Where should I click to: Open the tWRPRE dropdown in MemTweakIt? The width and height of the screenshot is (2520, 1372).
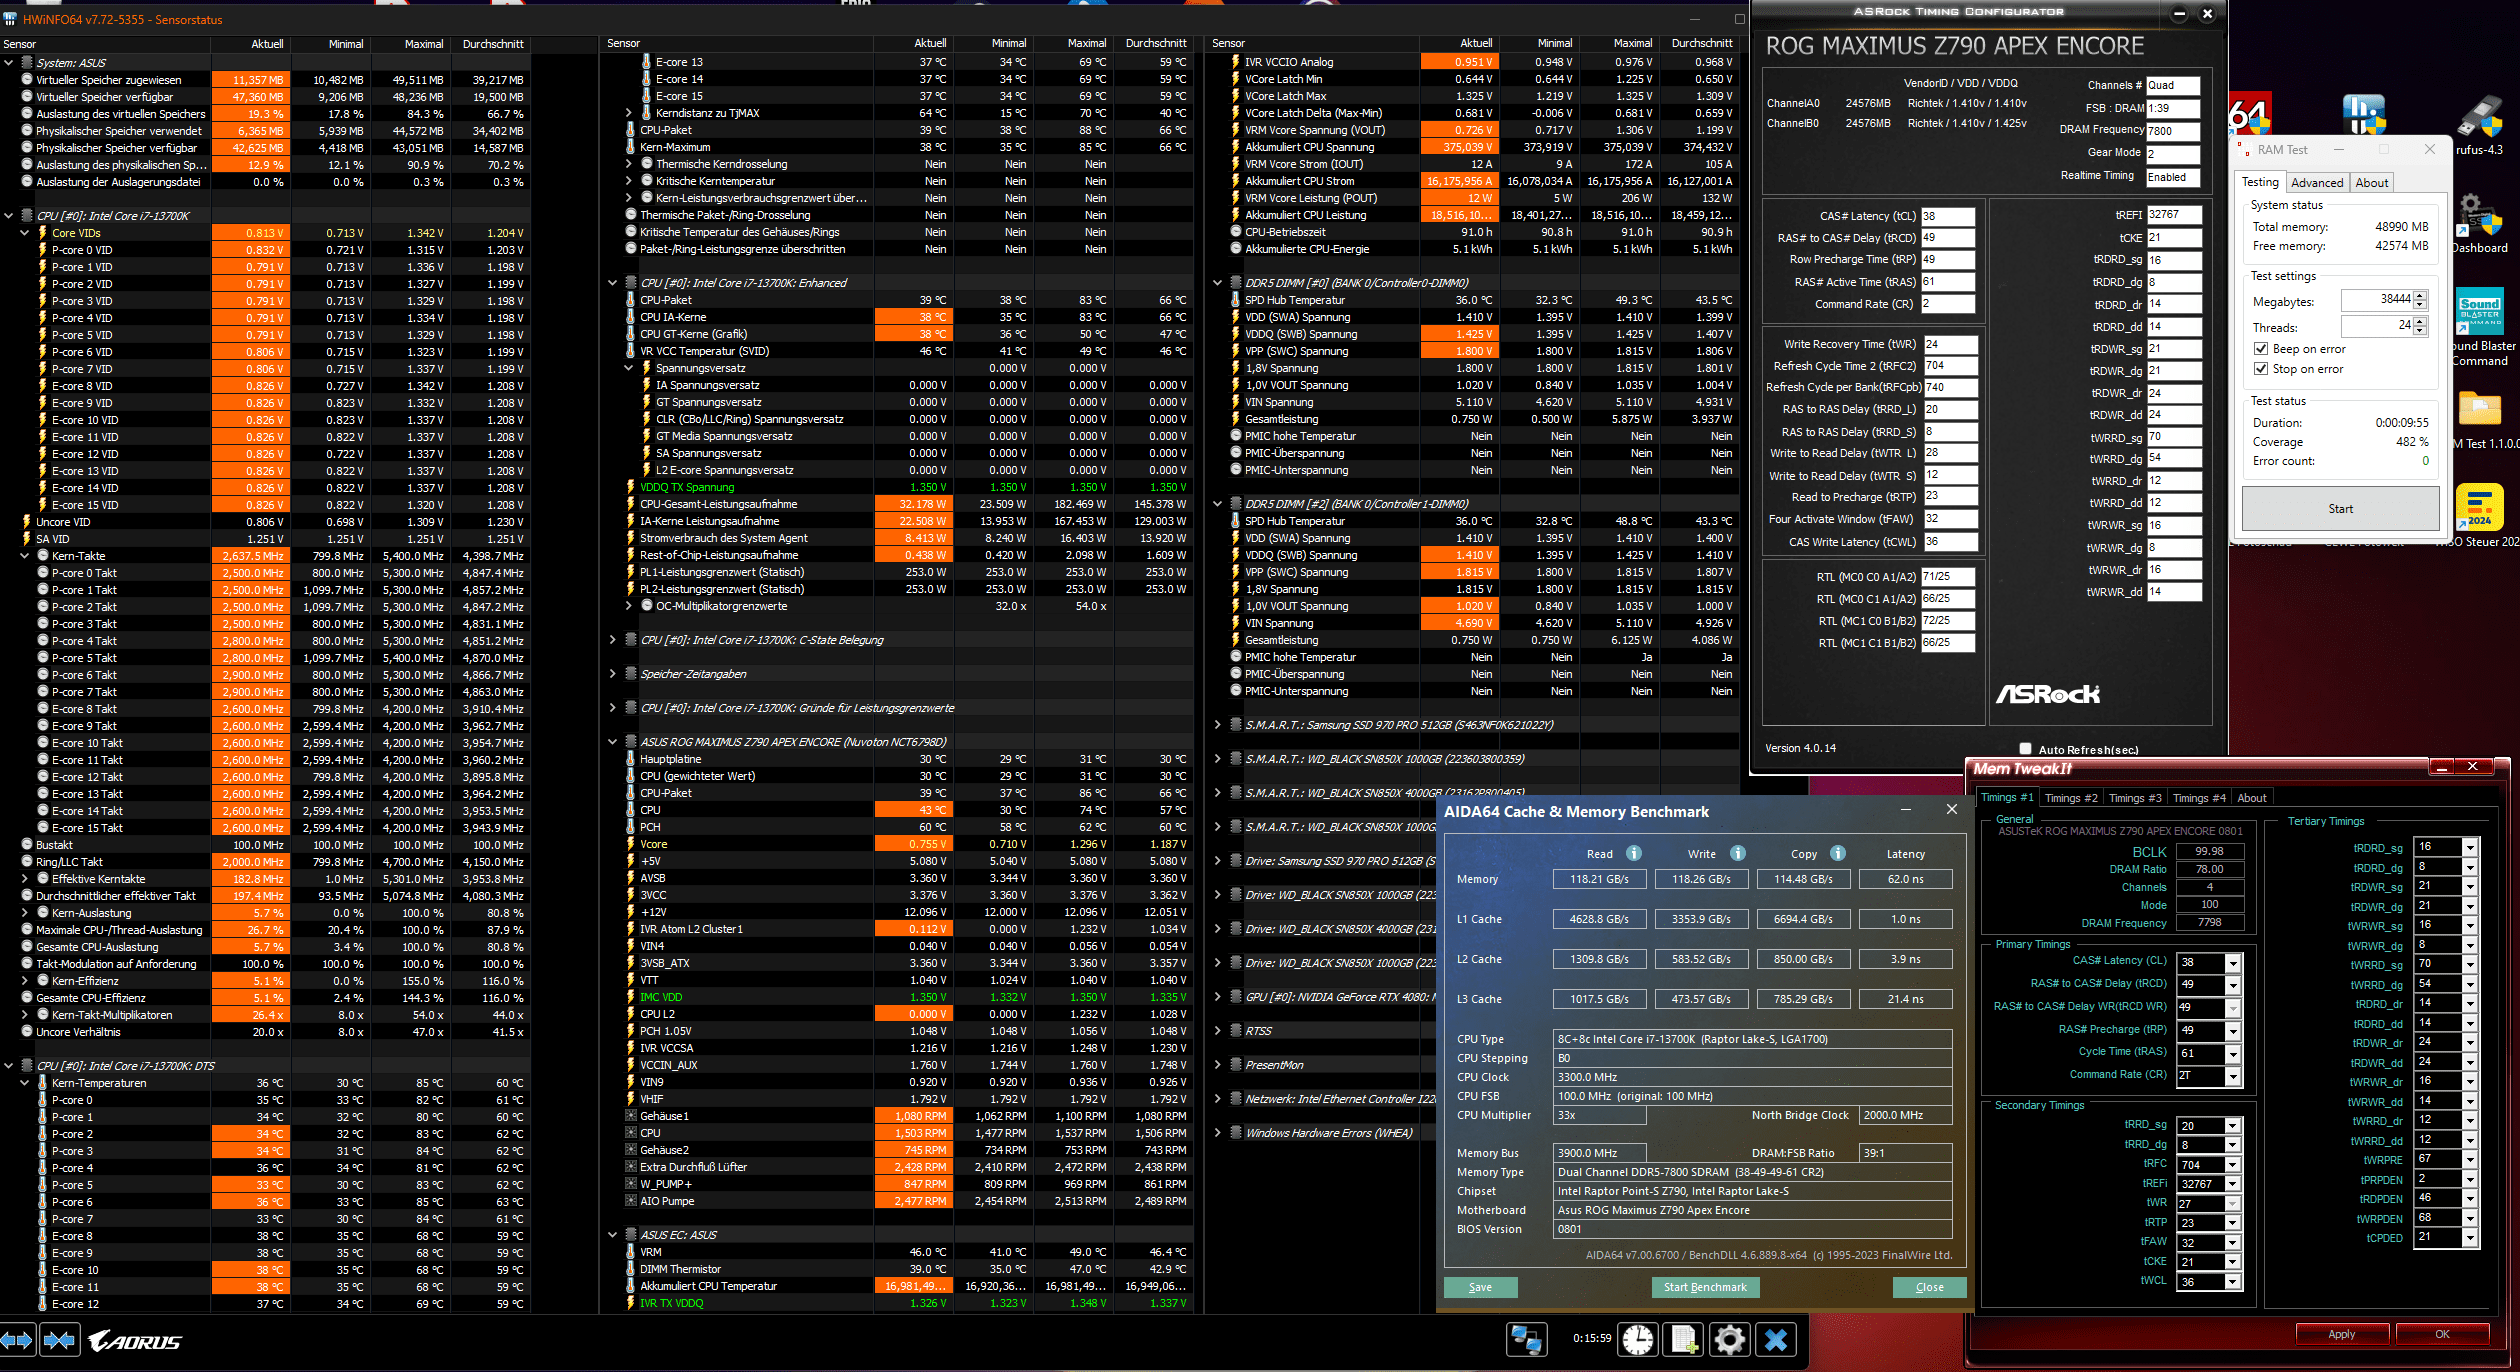(2470, 1160)
